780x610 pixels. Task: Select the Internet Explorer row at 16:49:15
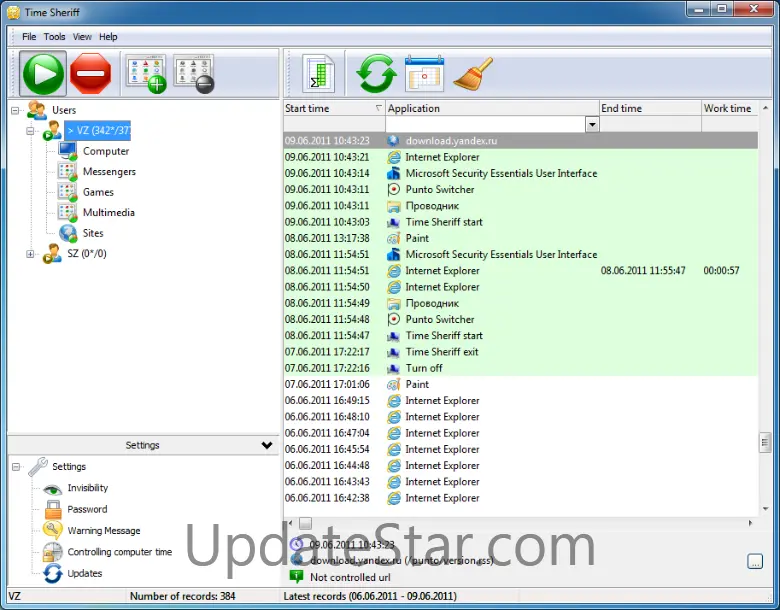tap(521, 401)
